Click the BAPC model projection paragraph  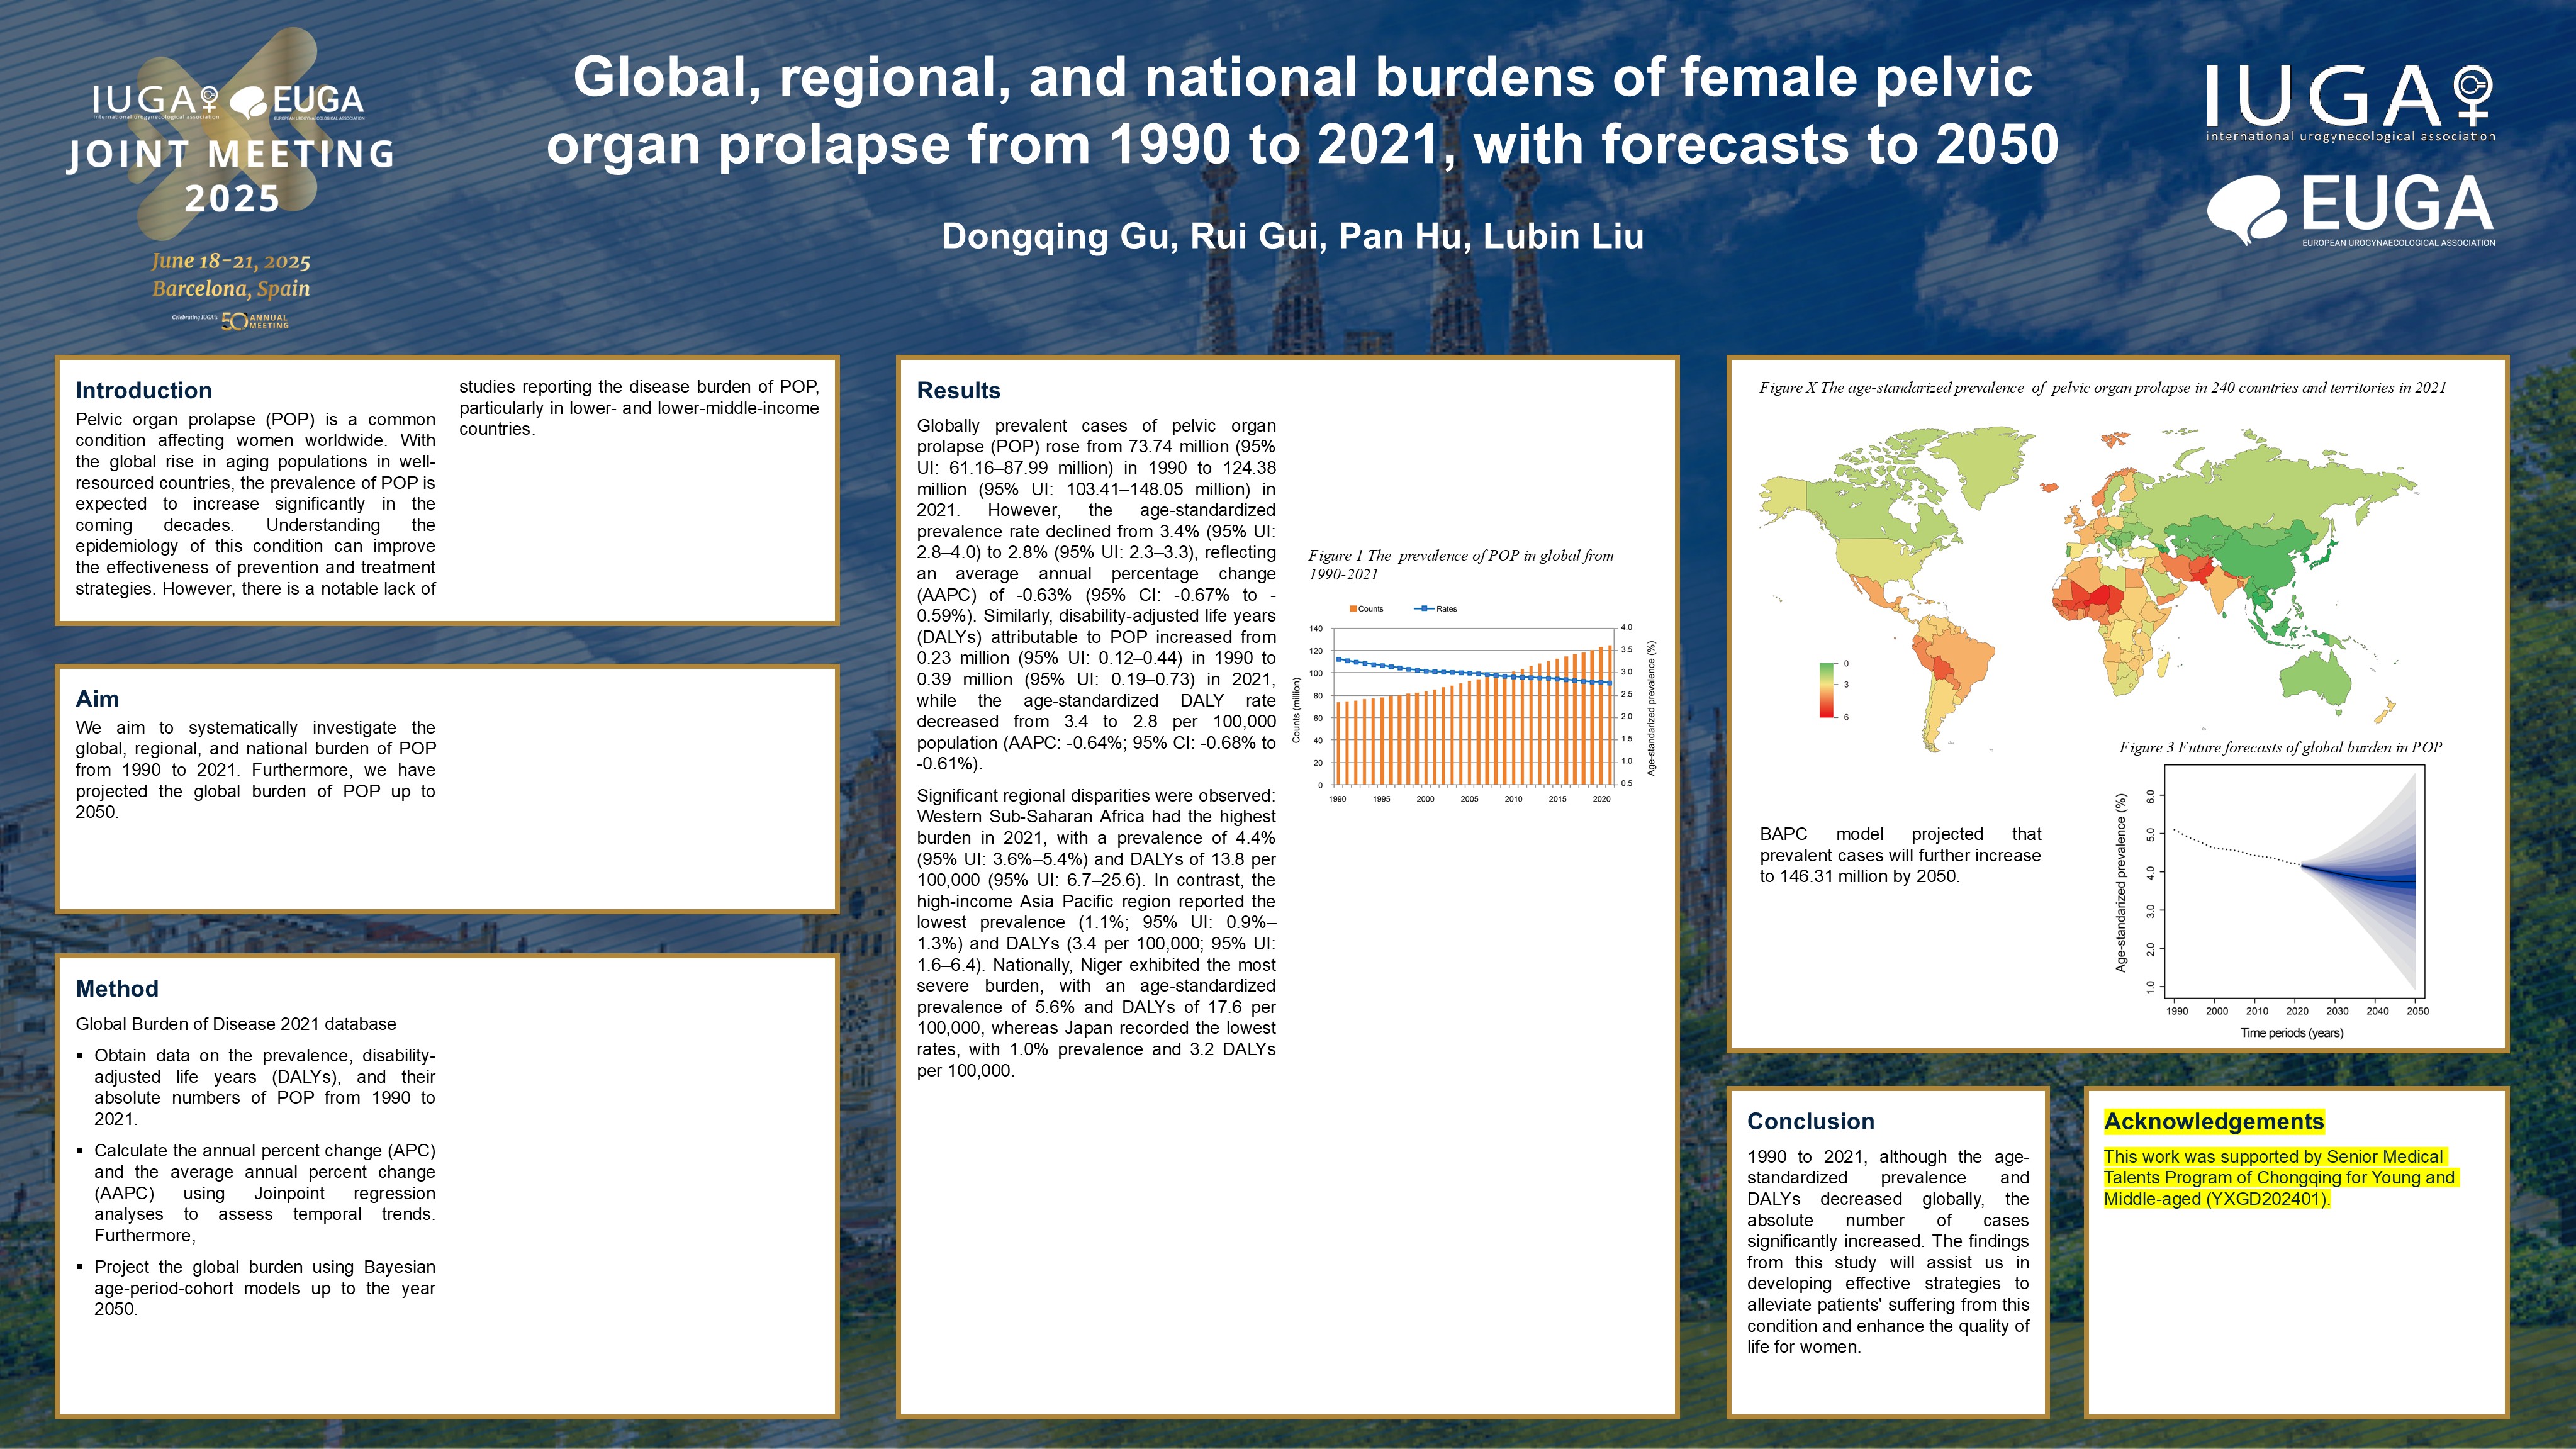coord(1900,855)
